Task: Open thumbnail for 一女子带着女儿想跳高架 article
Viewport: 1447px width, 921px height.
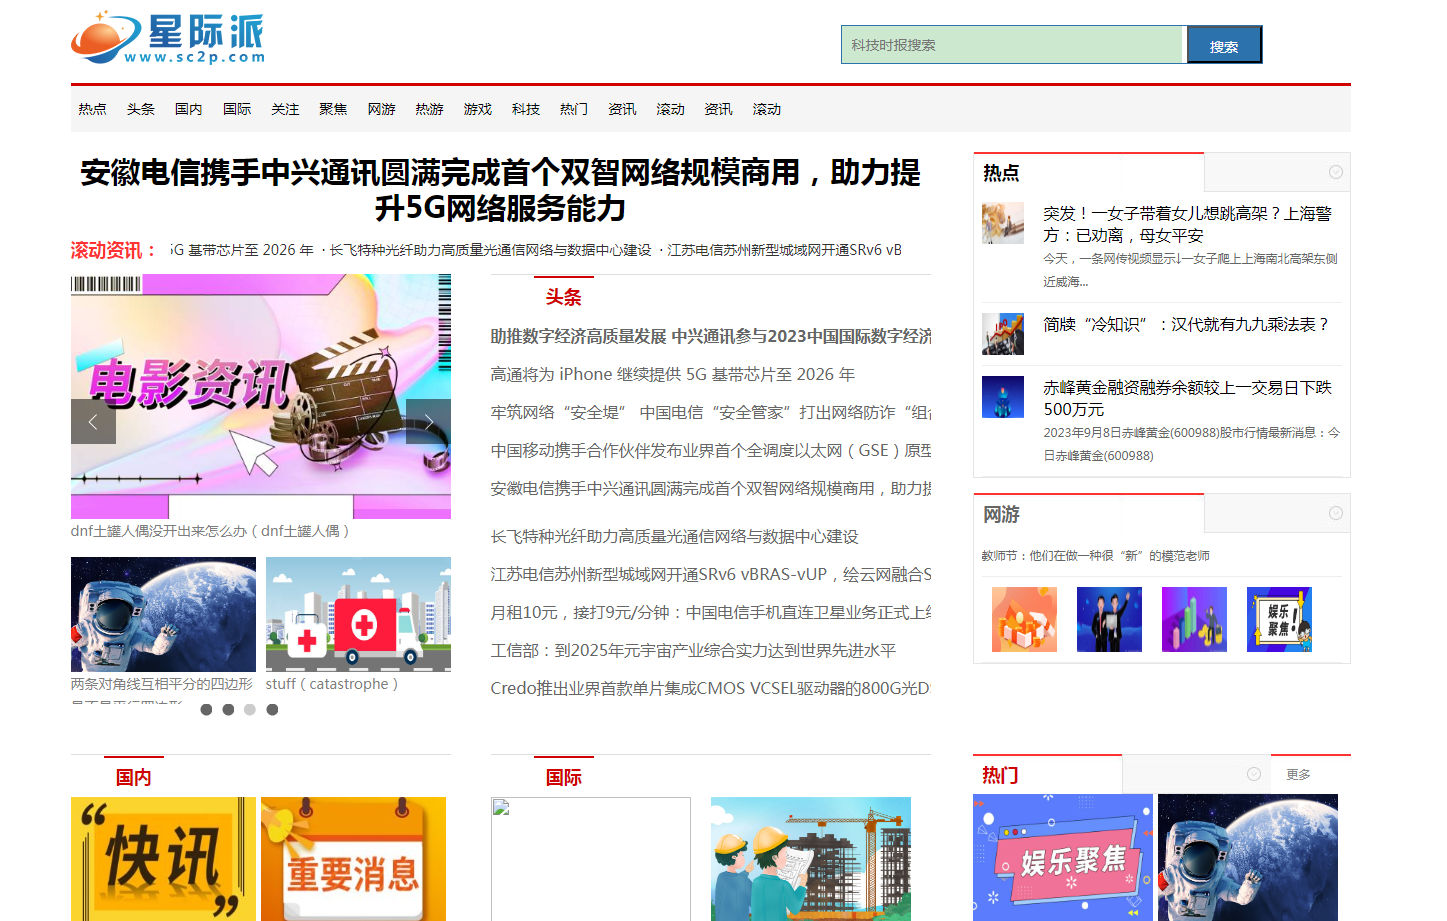Action: click(1003, 223)
